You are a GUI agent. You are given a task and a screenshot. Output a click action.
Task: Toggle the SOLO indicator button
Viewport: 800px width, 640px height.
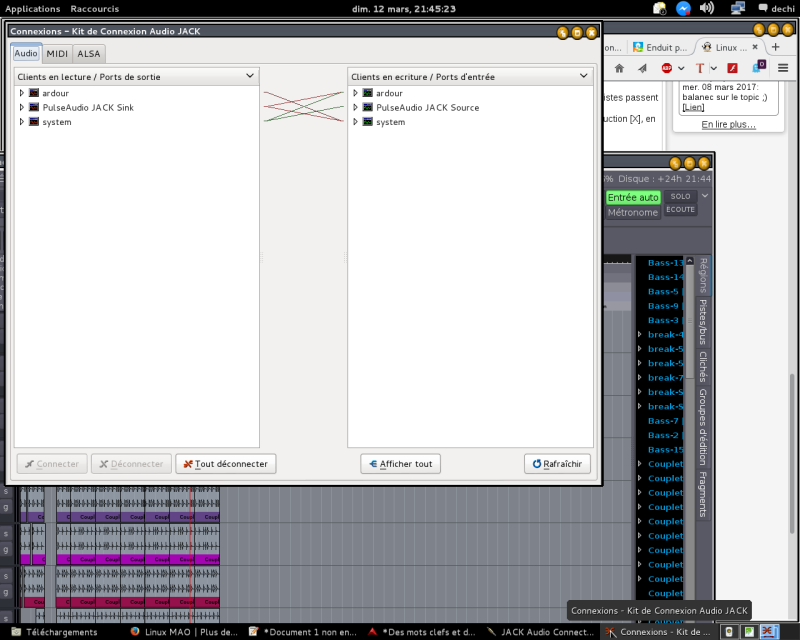click(x=680, y=196)
